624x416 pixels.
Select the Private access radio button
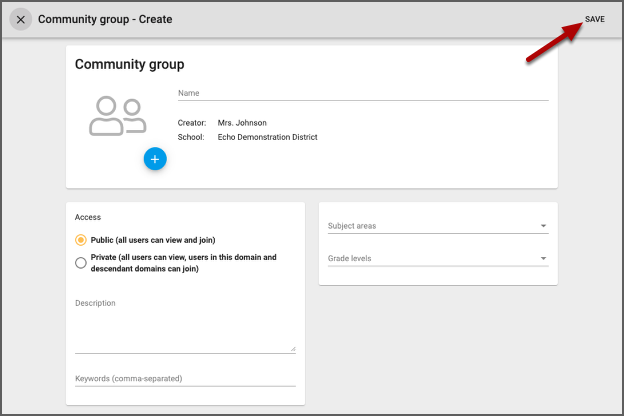pos(81,263)
